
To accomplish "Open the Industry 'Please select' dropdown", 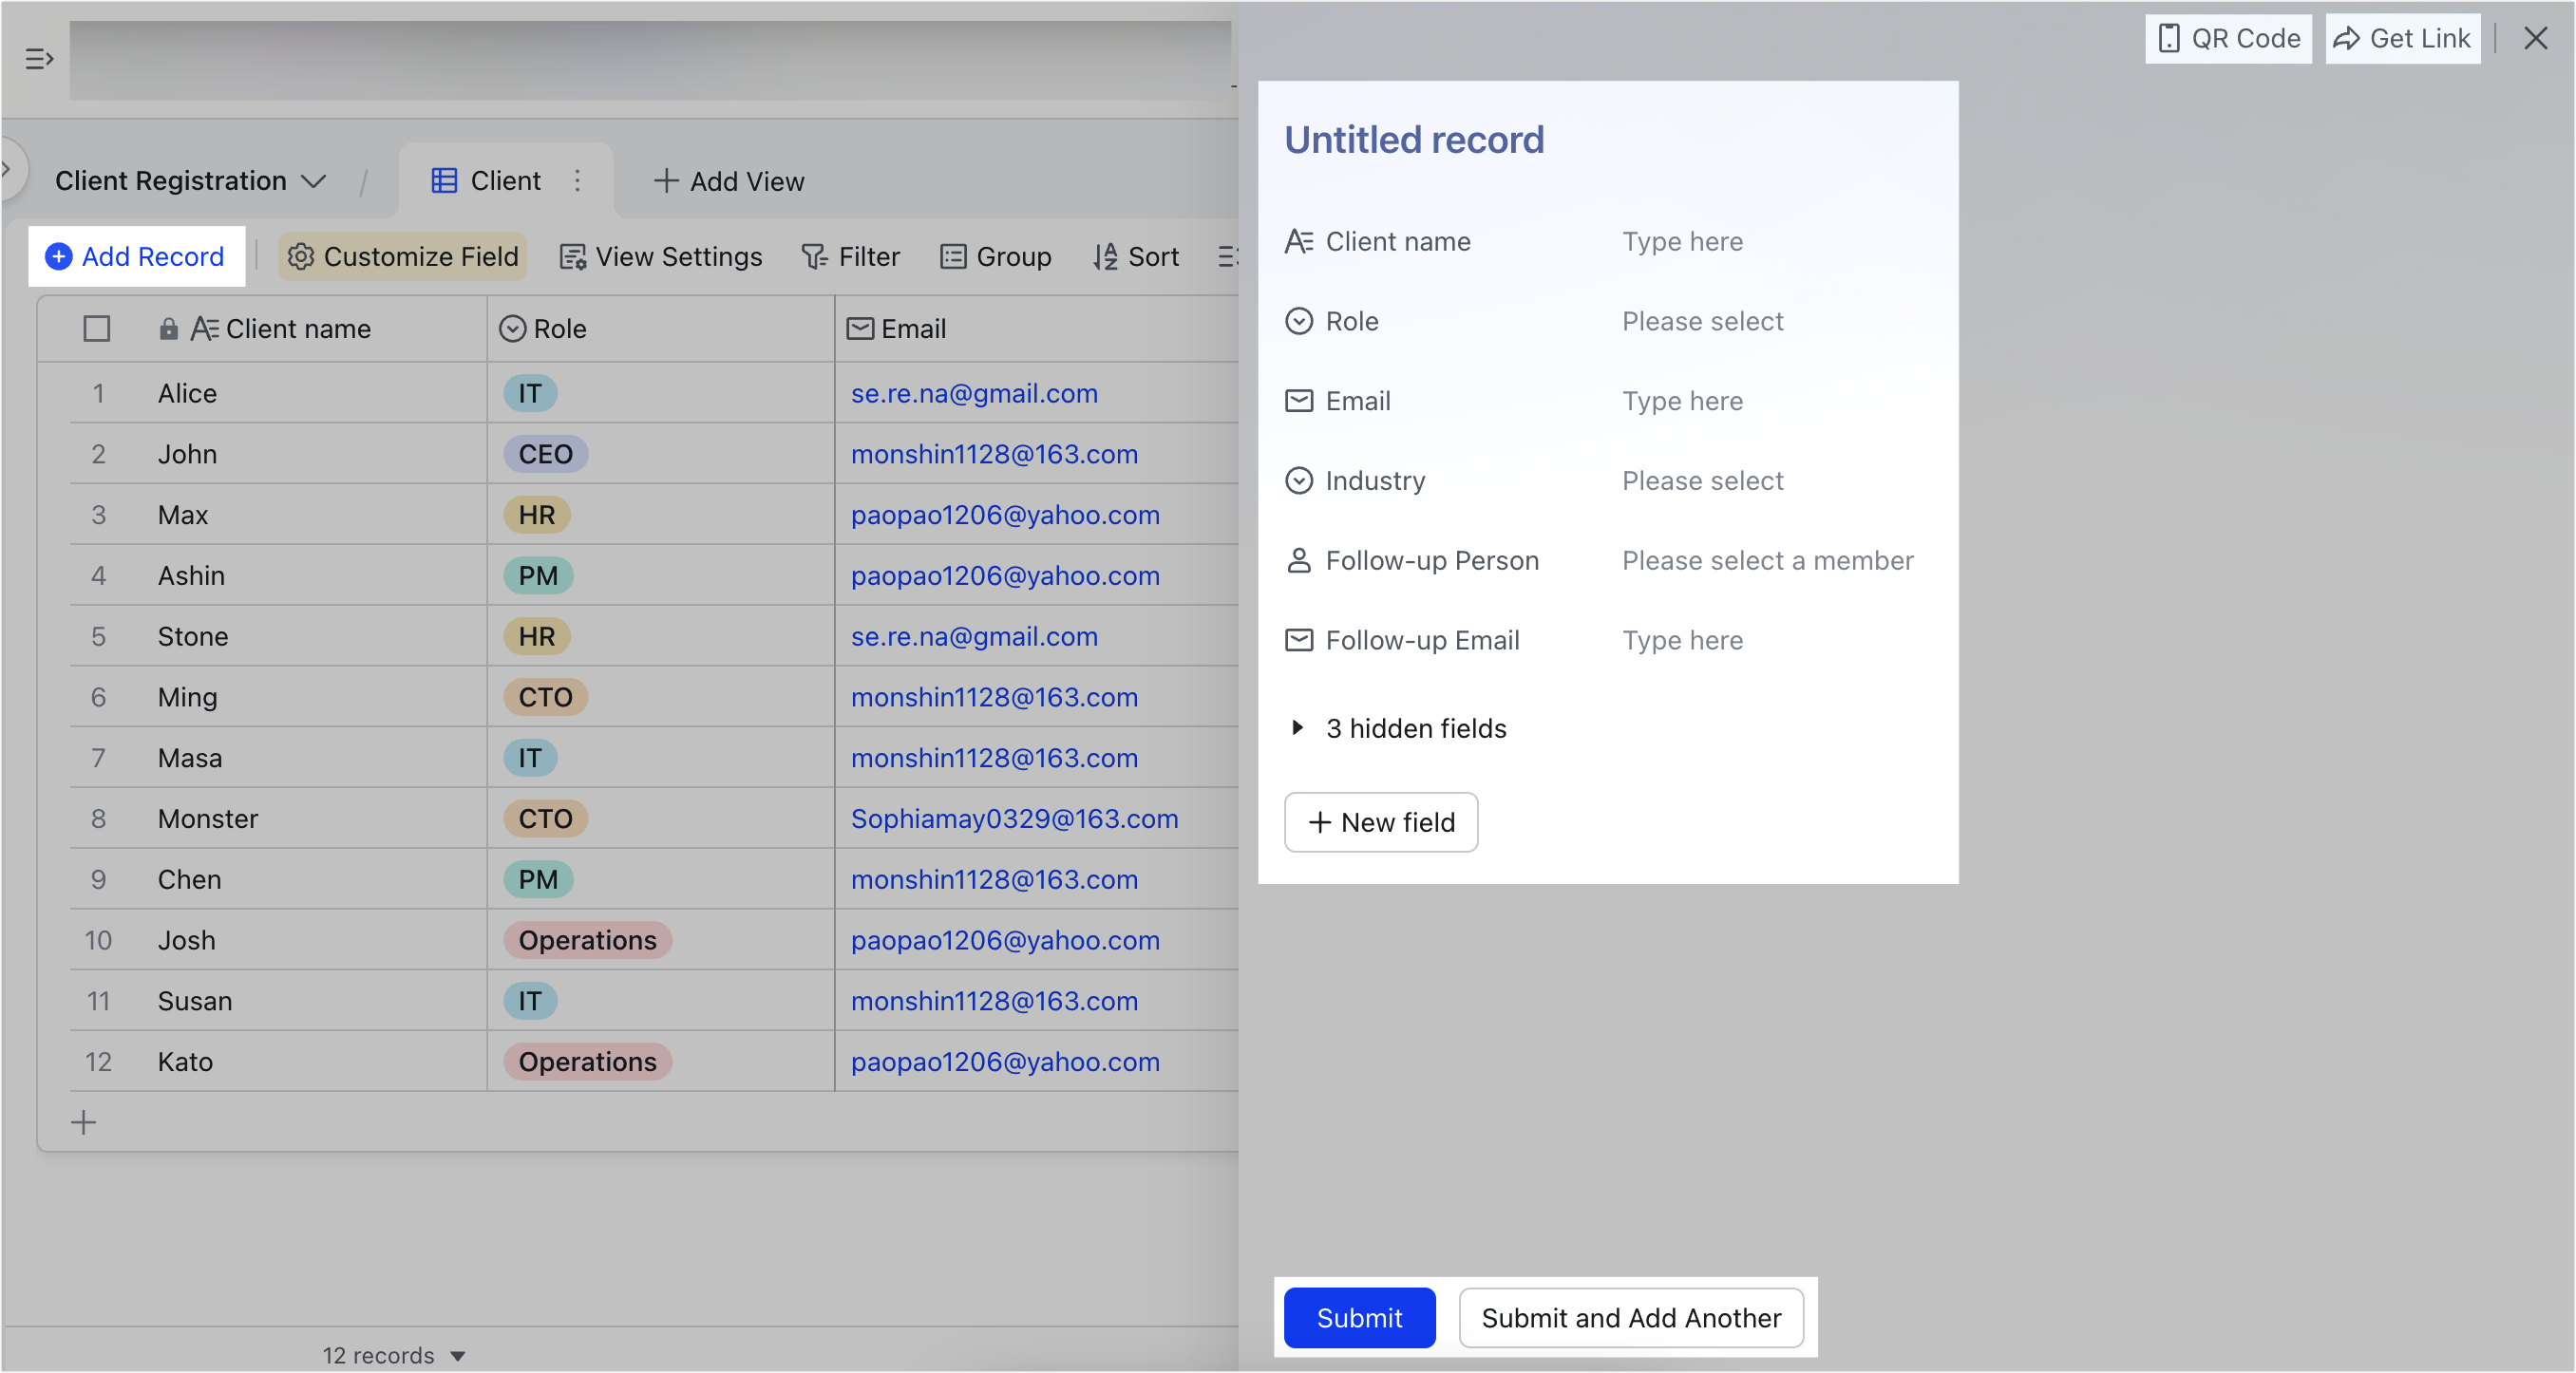I will click(1702, 481).
